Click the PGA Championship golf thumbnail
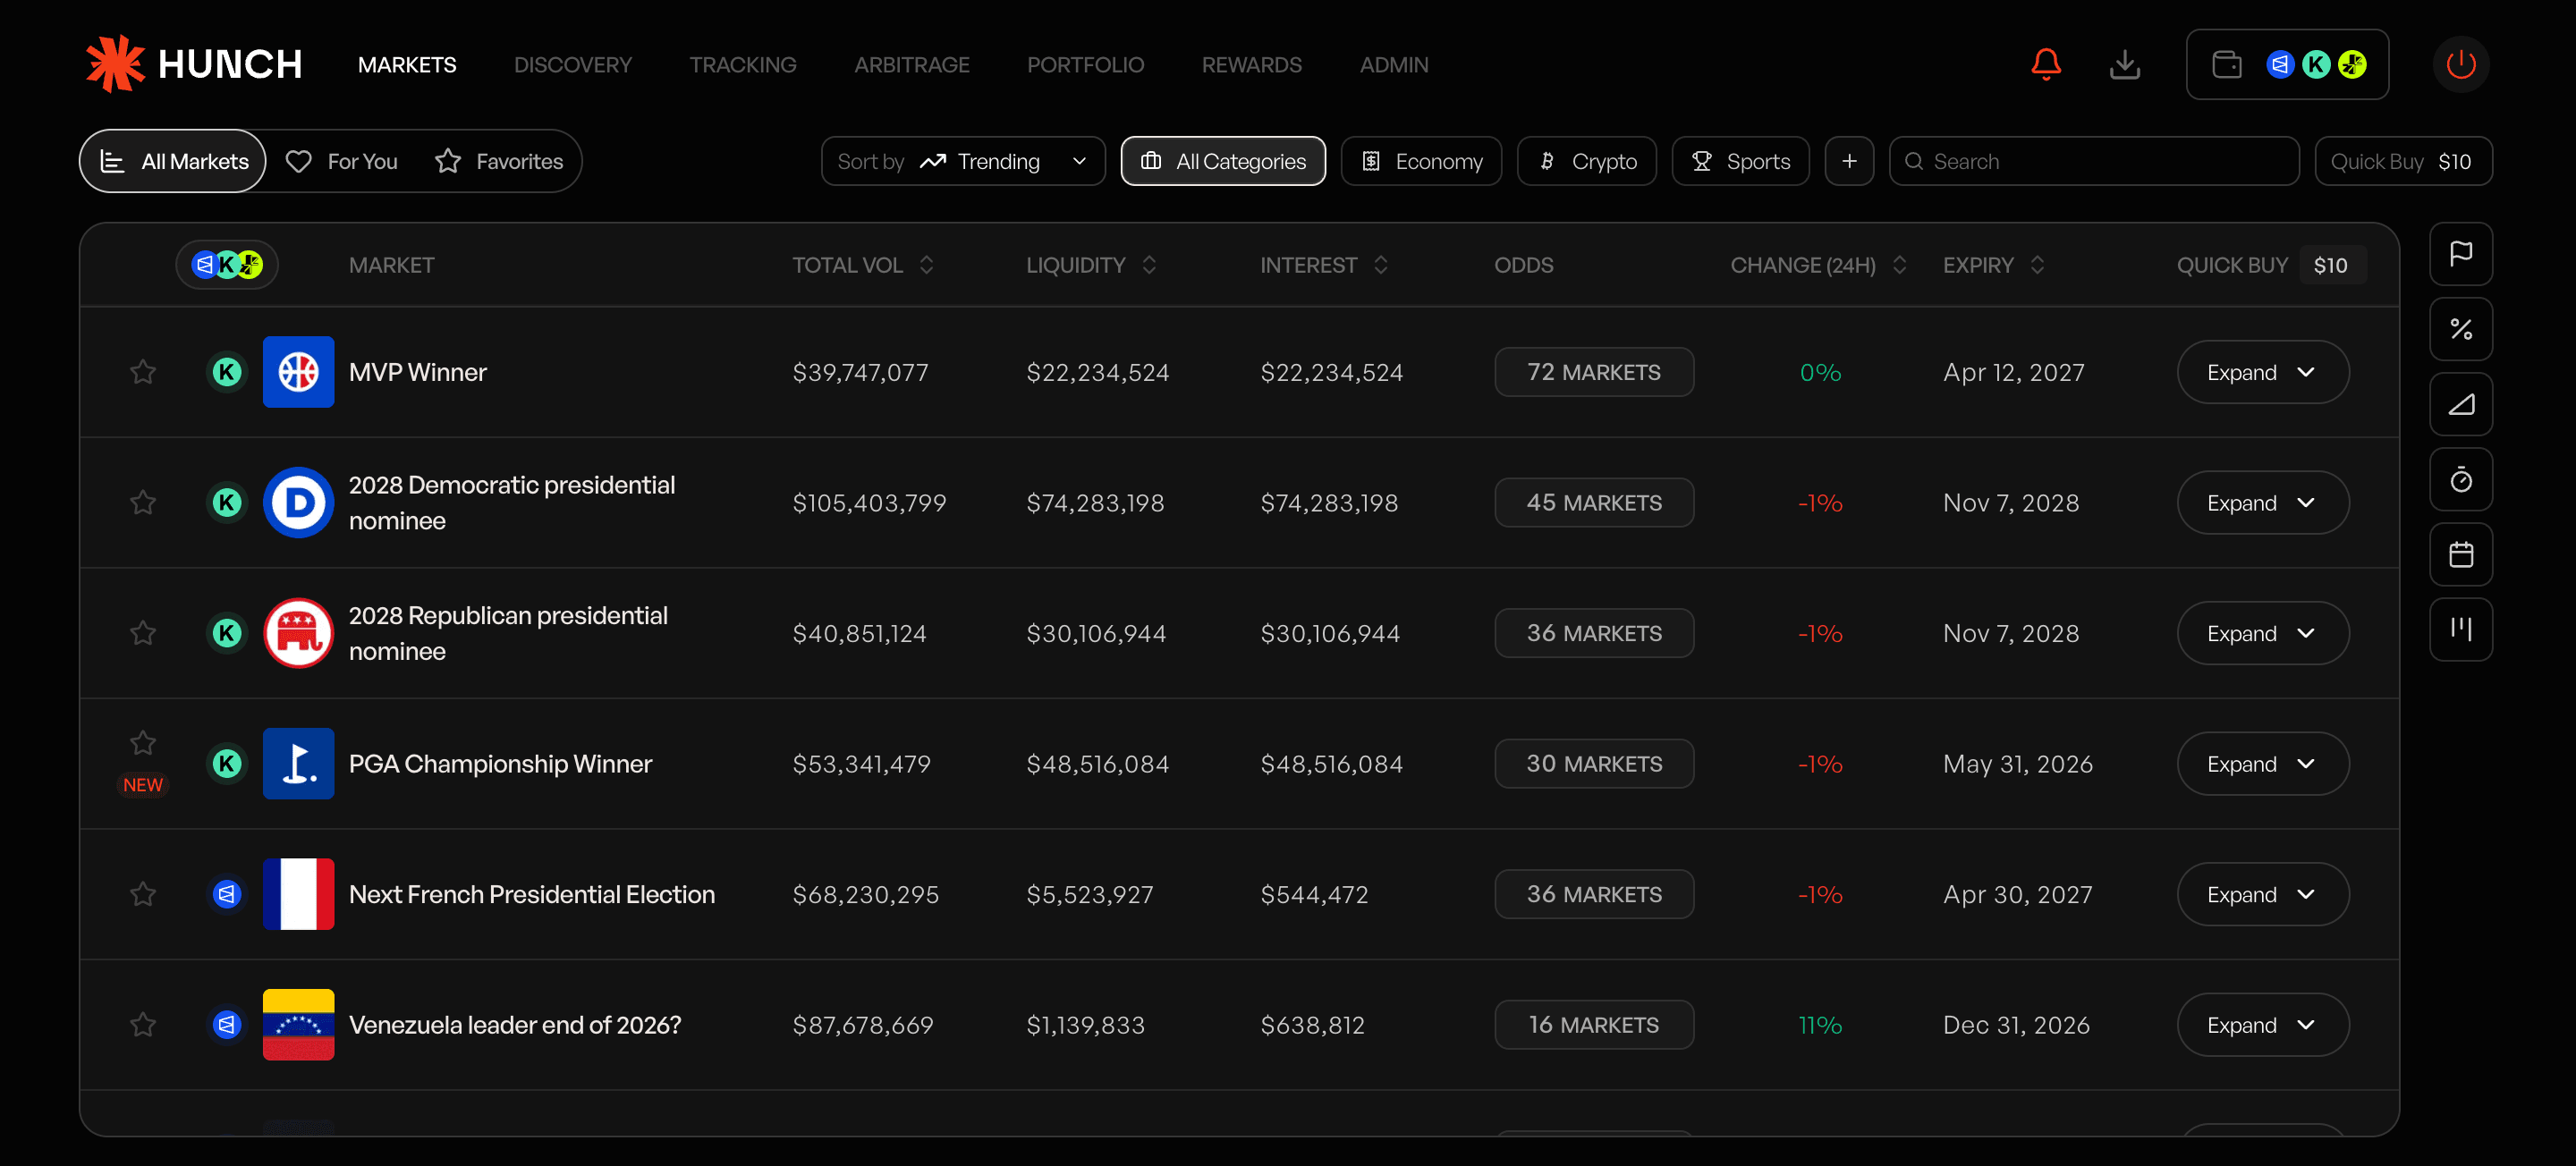This screenshot has height=1166, width=2576. [298, 763]
